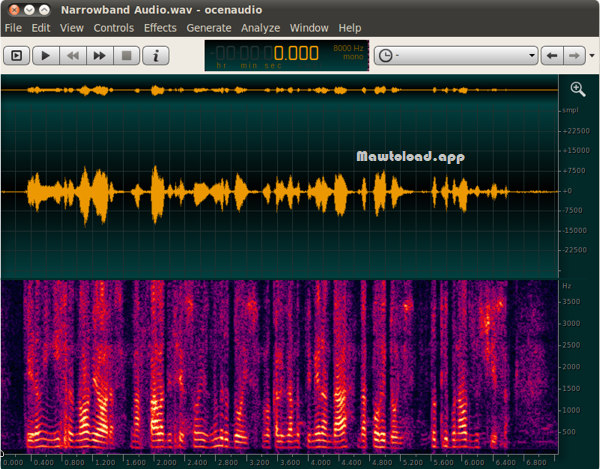Open the Generate menu

(x=209, y=28)
